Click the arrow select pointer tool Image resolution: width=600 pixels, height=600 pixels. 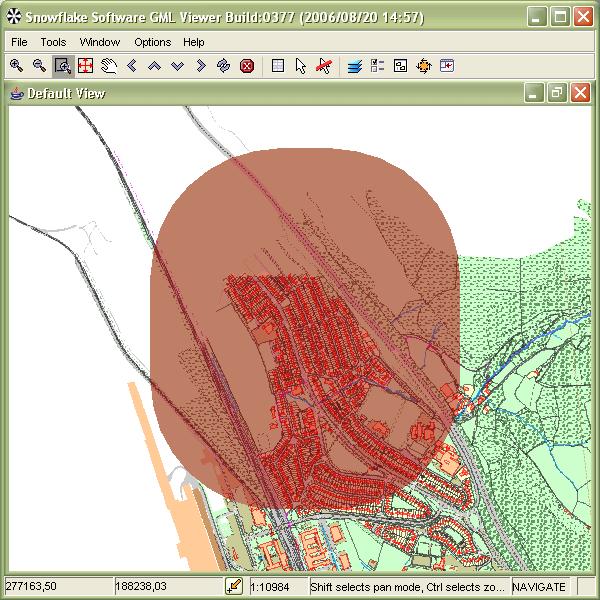[x=301, y=66]
